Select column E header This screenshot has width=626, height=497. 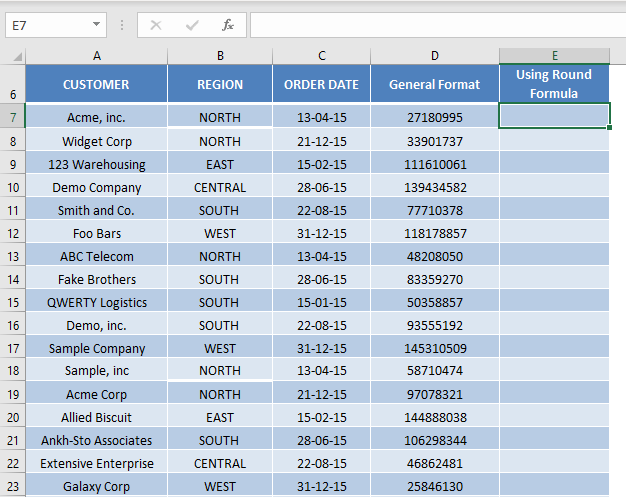(555, 56)
